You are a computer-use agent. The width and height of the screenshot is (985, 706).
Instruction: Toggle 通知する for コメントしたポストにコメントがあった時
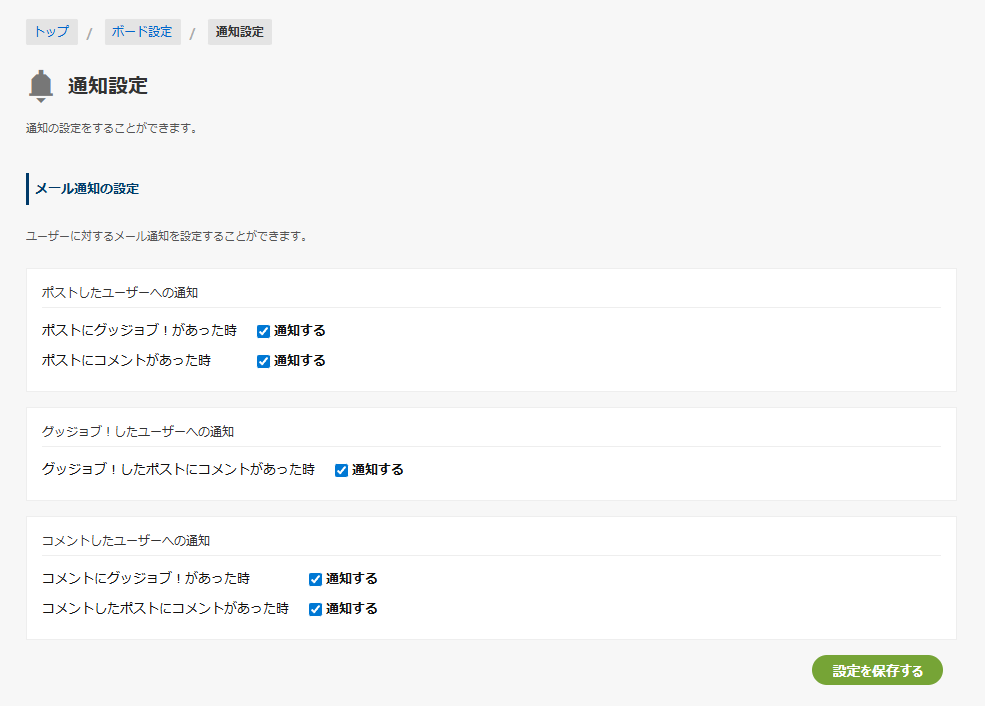pos(315,609)
